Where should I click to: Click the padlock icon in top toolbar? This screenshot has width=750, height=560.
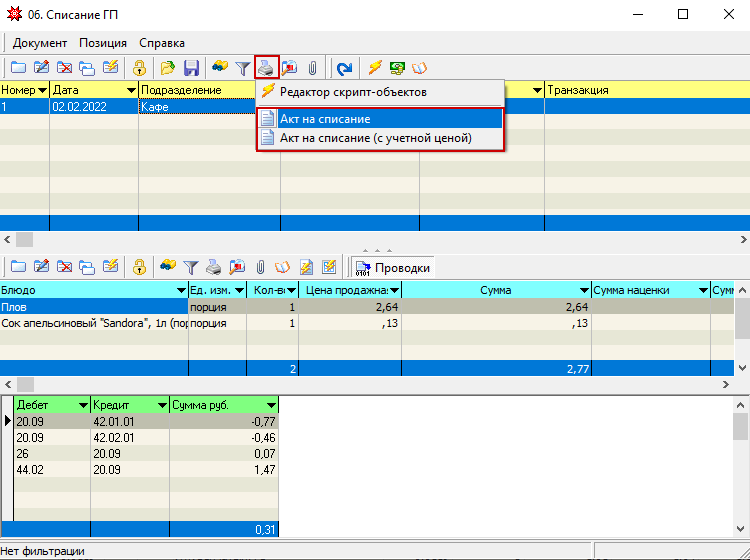click(139, 67)
